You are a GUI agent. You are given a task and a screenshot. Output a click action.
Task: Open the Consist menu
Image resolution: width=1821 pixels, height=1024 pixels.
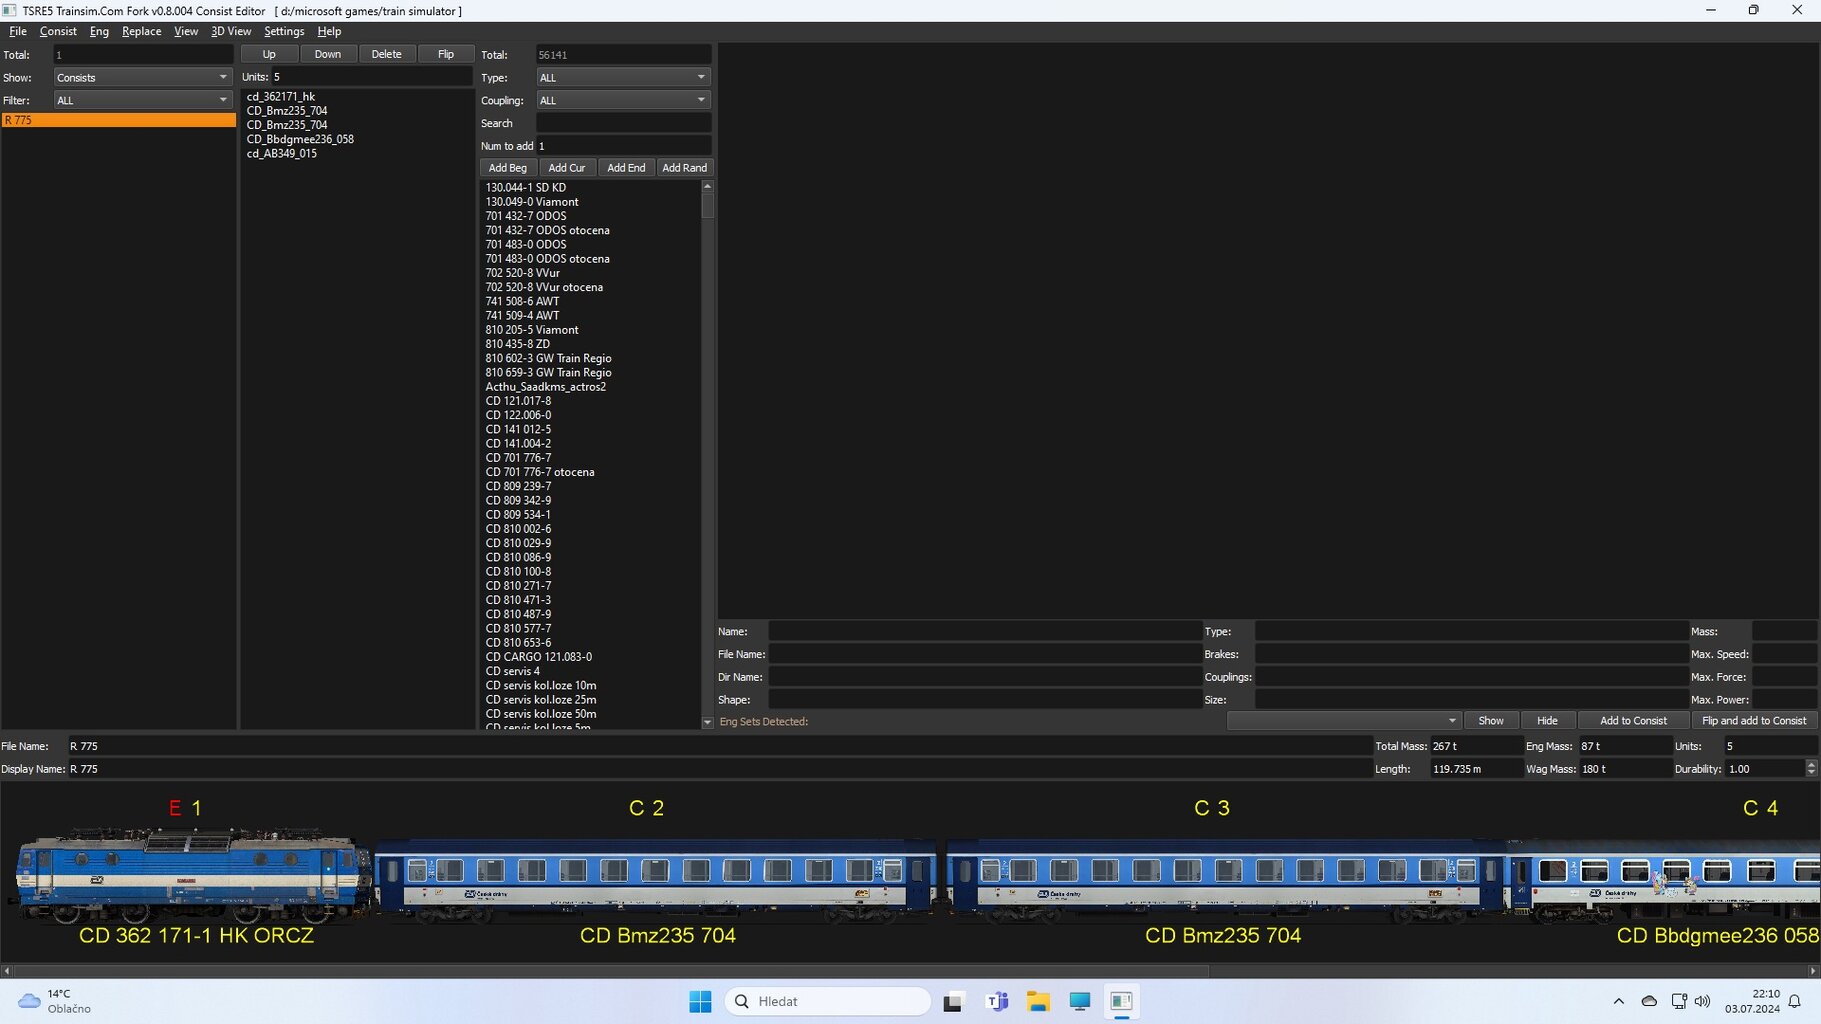click(58, 31)
